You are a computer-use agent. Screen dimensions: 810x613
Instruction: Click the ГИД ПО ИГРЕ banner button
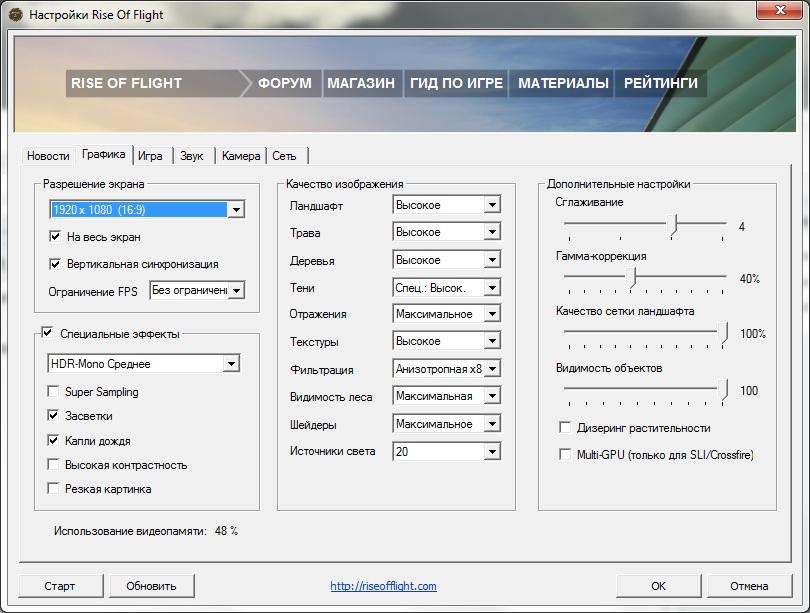(x=456, y=83)
